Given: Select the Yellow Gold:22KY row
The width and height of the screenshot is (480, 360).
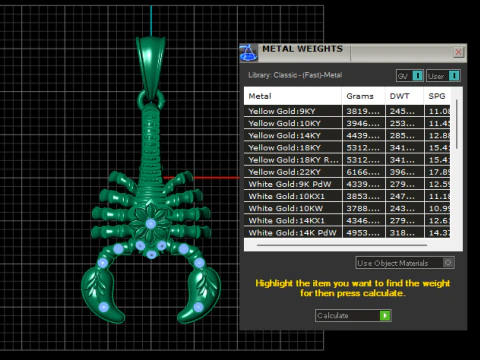Looking at the screenshot, I should coord(347,172).
